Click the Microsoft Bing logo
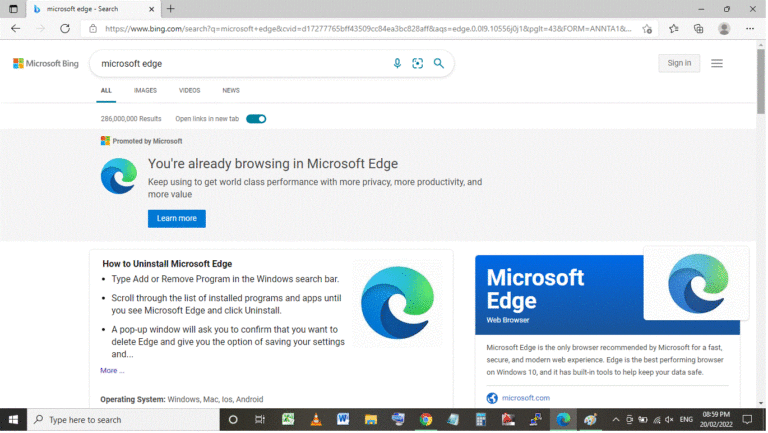The width and height of the screenshot is (768, 433). coord(46,63)
